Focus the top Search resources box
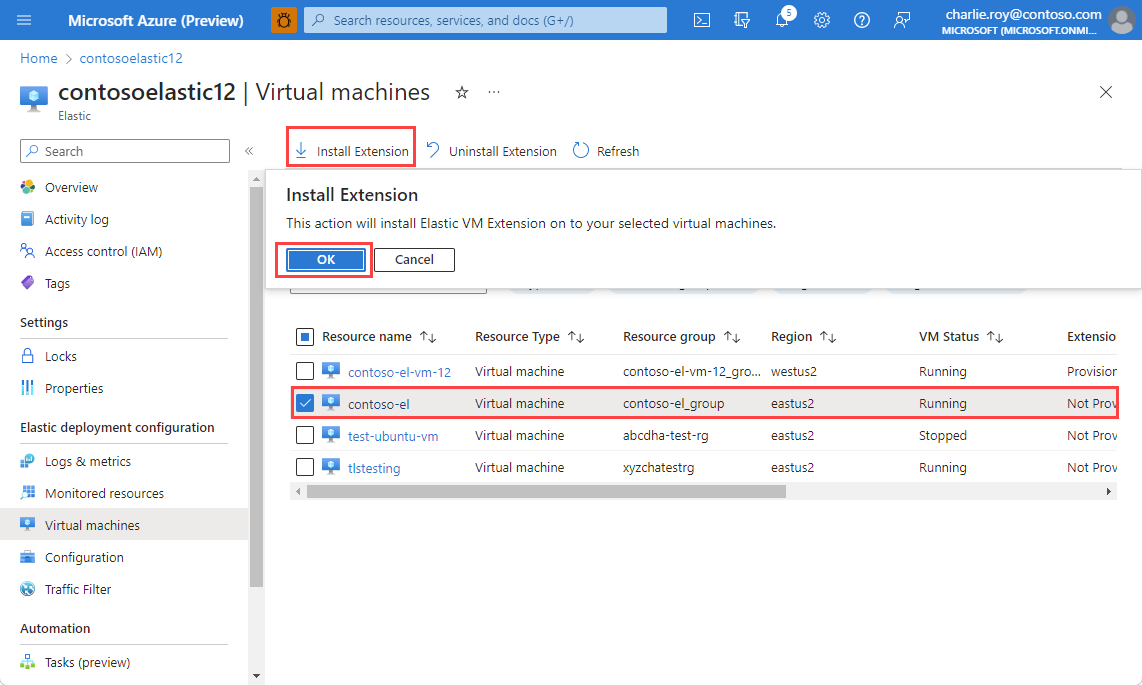Viewport: 1142px width, 685px height. point(485,20)
